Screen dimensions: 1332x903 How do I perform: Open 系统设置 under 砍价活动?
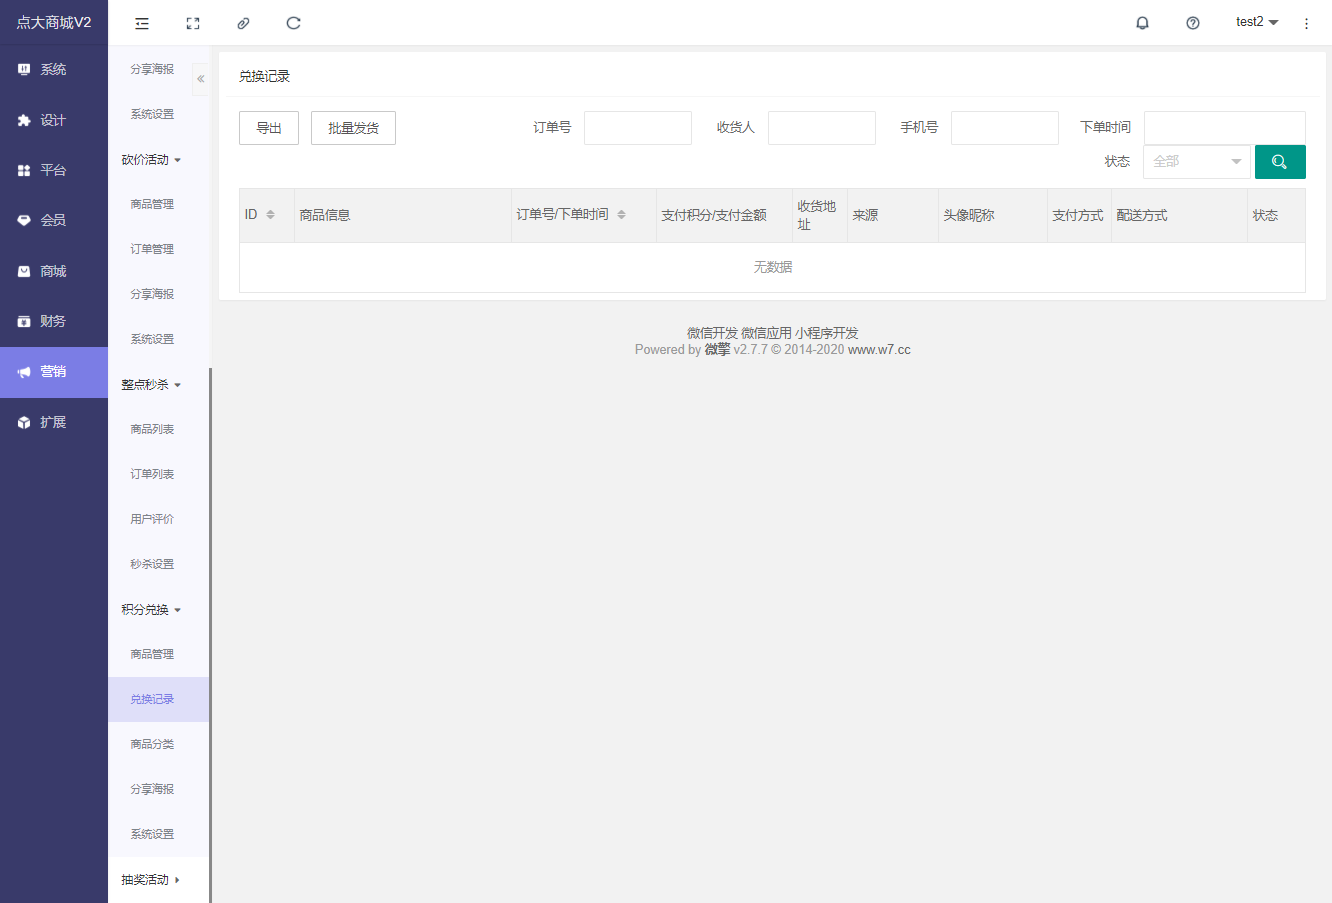coord(158,339)
